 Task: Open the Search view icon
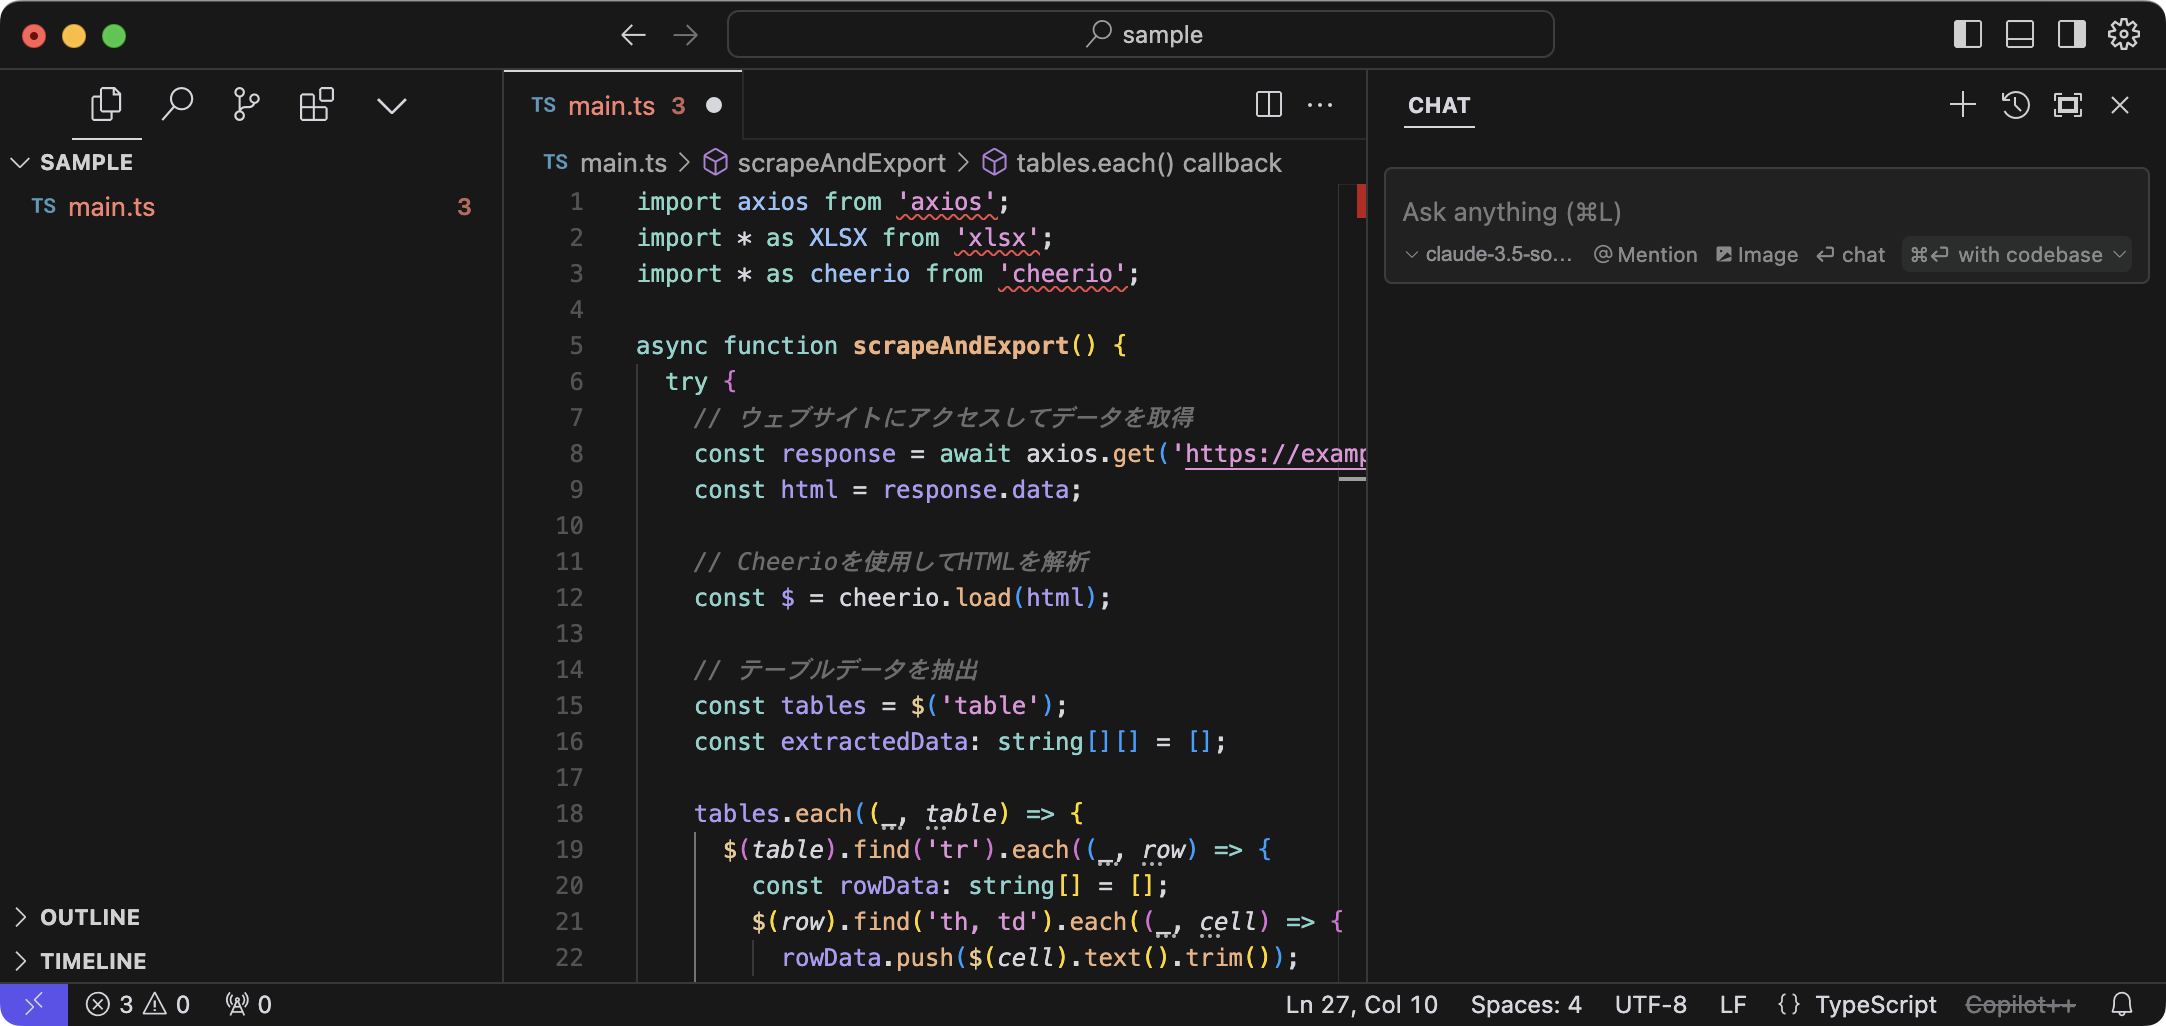(x=177, y=104)
